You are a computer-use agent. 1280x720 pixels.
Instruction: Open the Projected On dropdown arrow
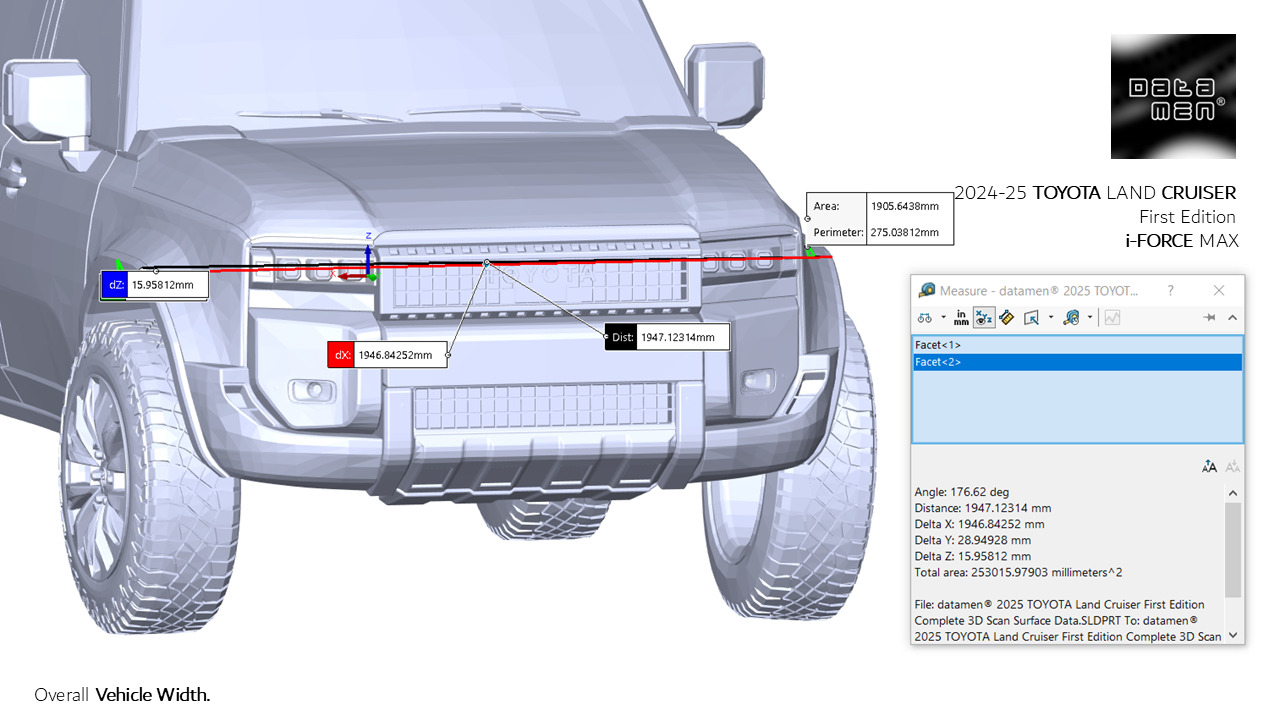point(1051,318)
